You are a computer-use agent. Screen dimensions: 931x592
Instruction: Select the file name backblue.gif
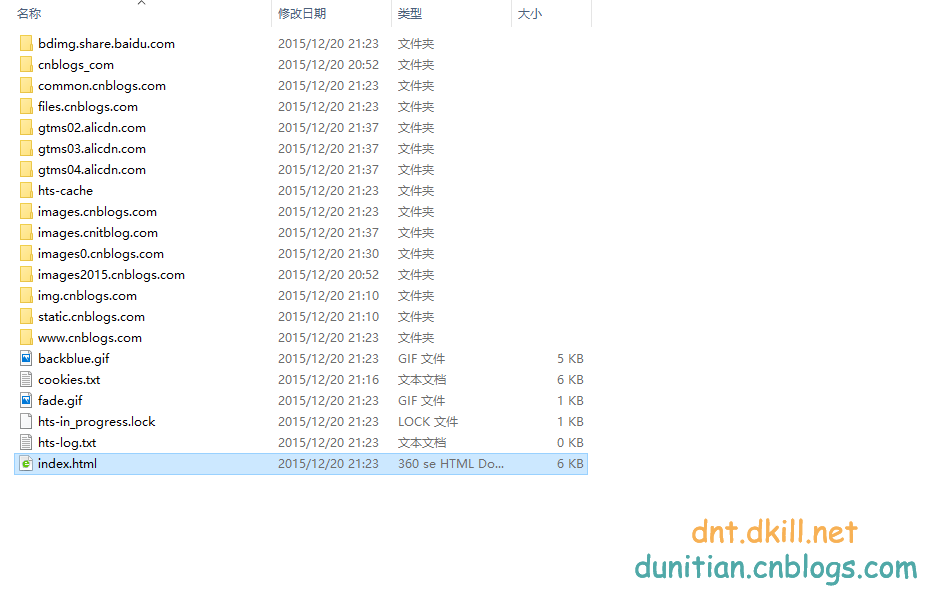[x=74, y=358]
